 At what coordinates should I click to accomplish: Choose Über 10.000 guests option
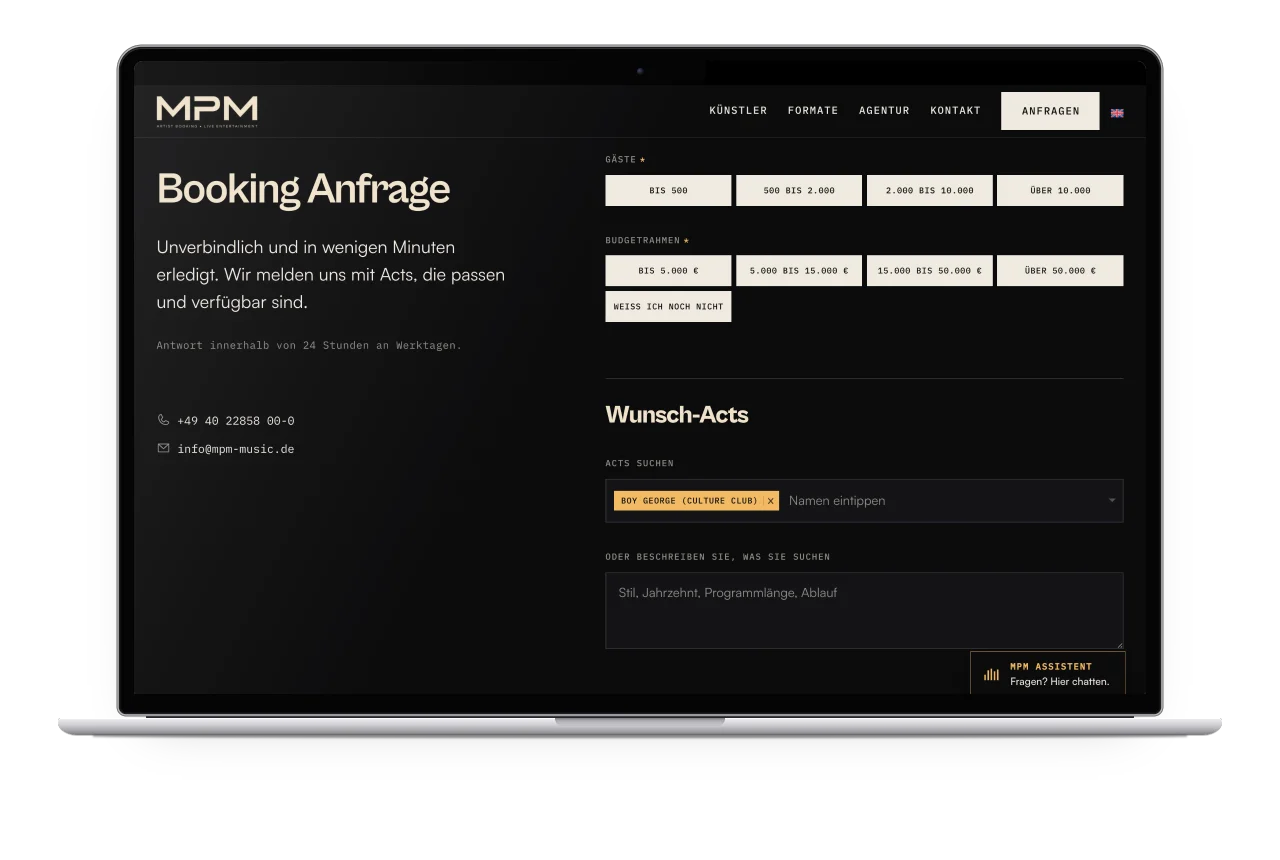tap(1060, 190)
